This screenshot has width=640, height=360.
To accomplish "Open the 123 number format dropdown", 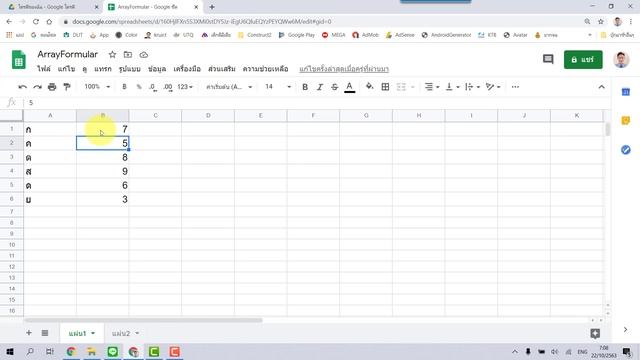I will coord(185,87).
